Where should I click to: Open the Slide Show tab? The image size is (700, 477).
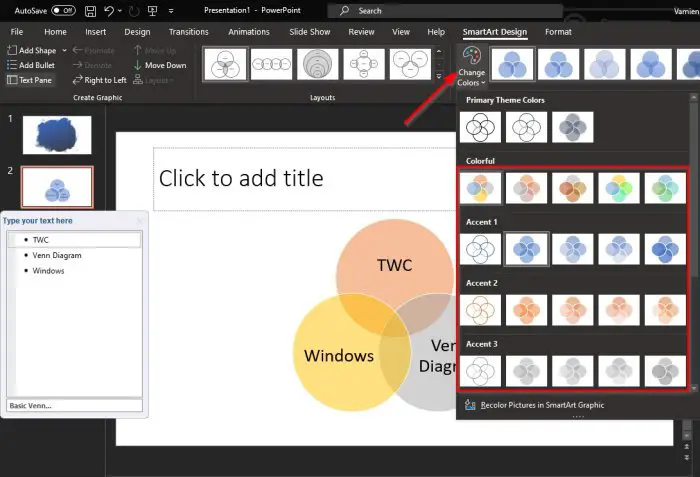(309, 32)
